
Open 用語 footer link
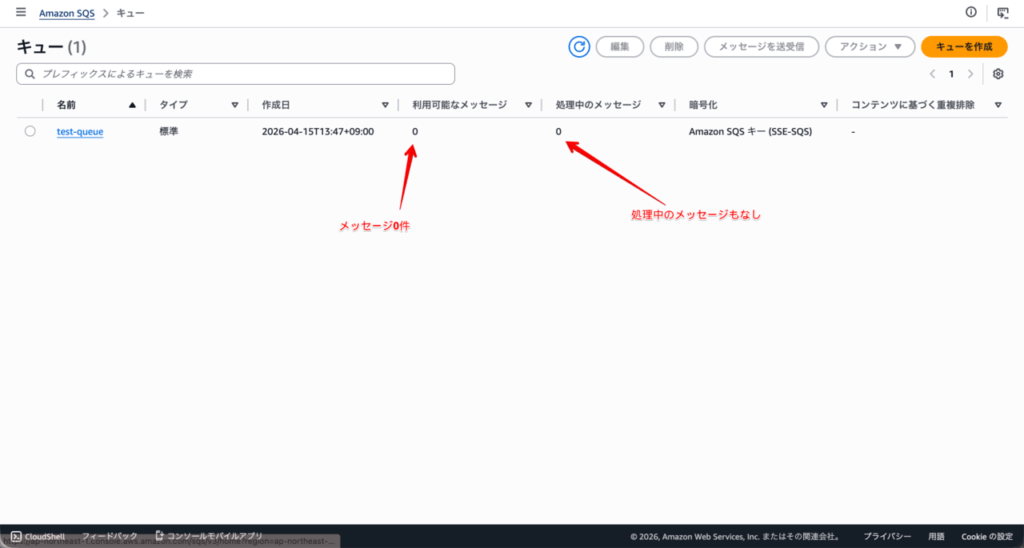pos(936,536)
